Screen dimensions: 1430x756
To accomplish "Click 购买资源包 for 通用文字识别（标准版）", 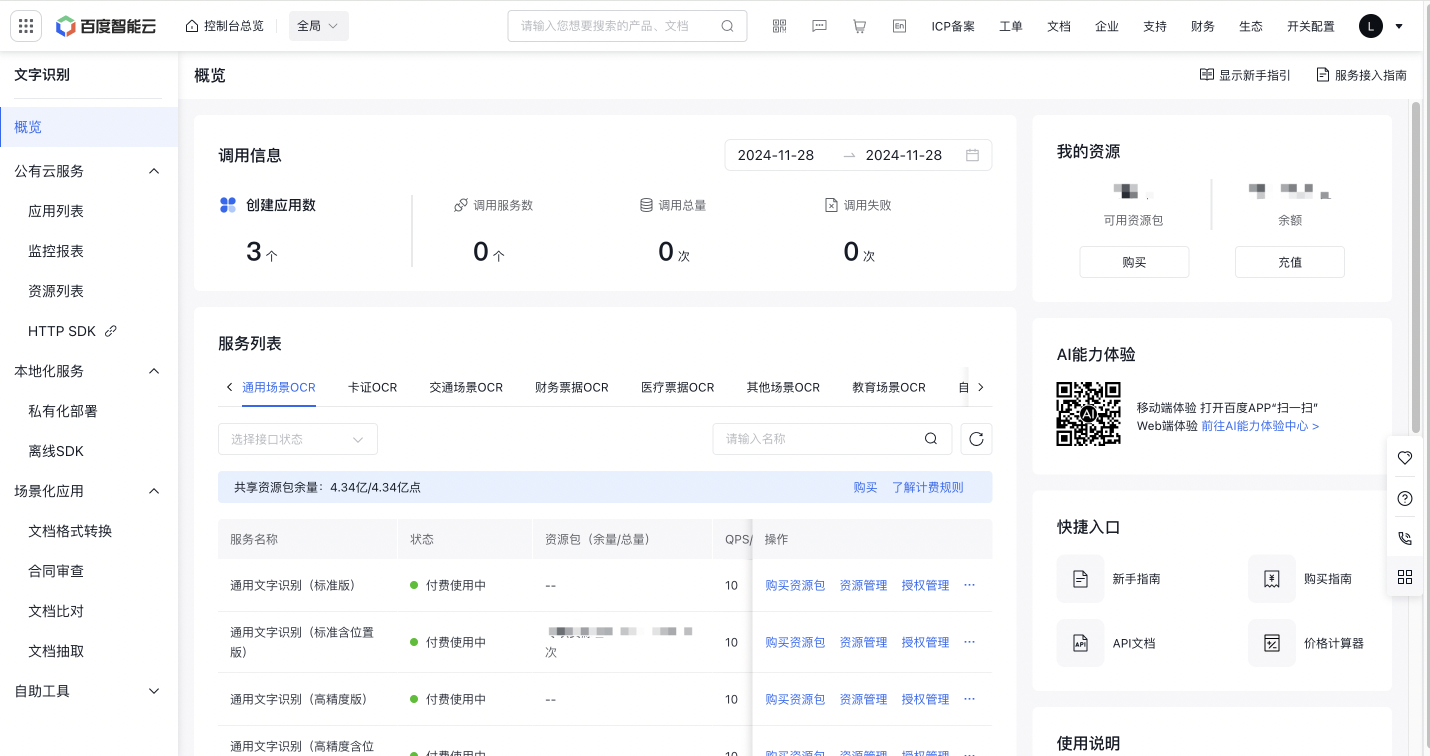I will (795, 585).
